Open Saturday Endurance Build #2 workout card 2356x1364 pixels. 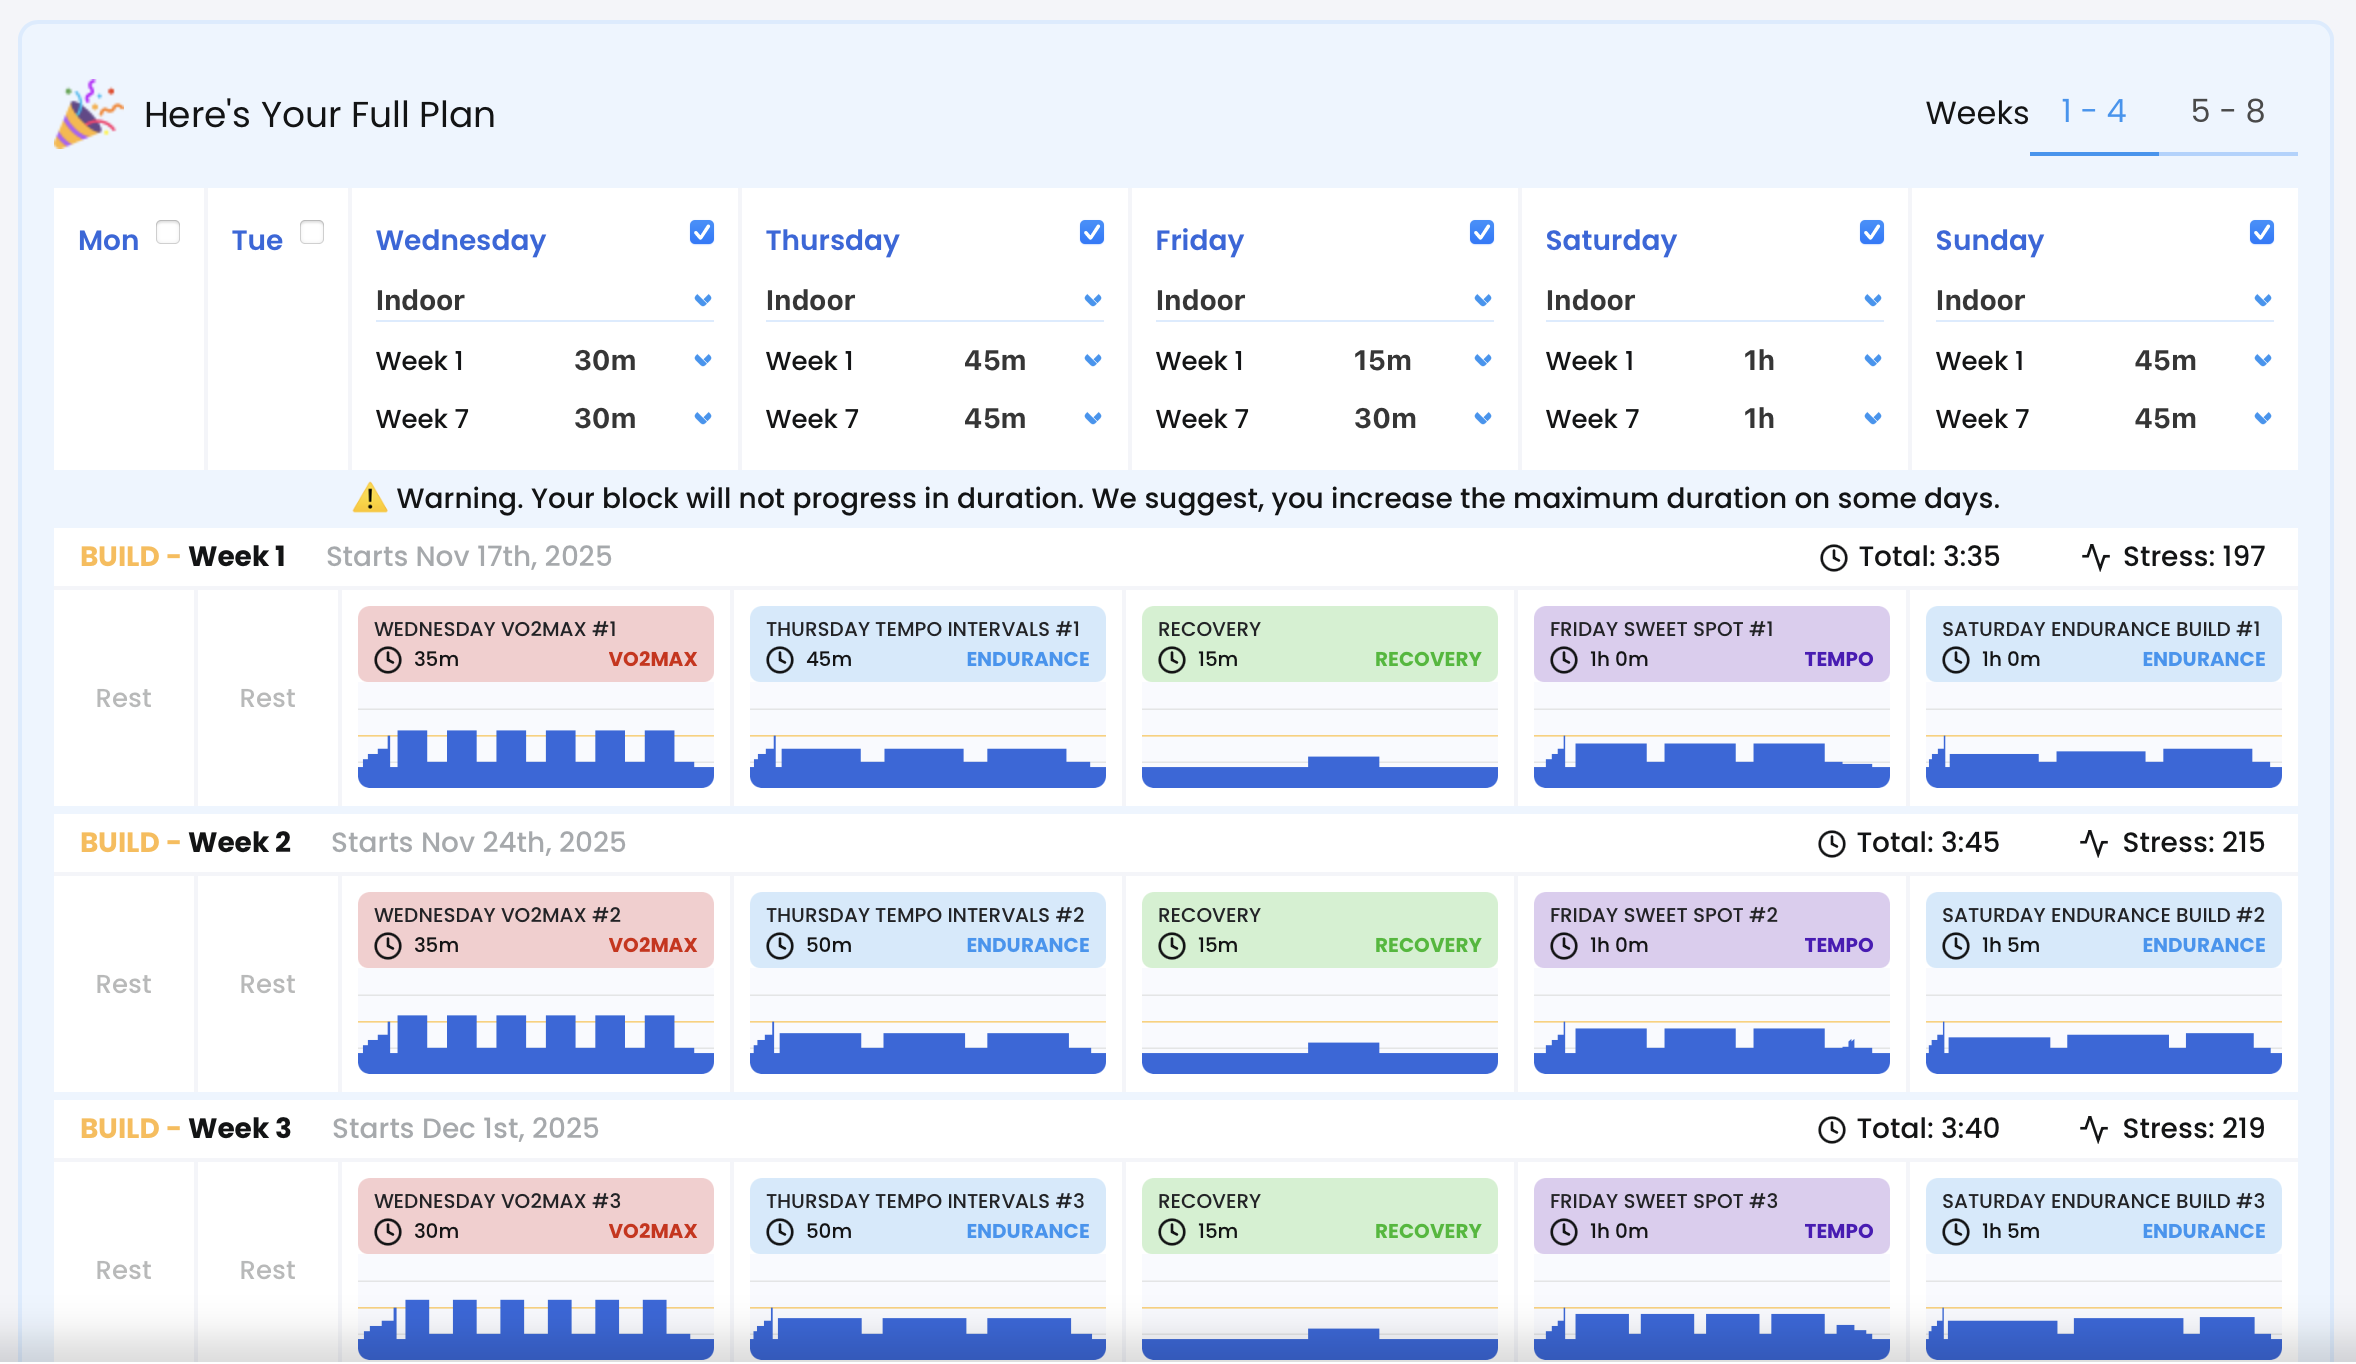[2103, 930]
